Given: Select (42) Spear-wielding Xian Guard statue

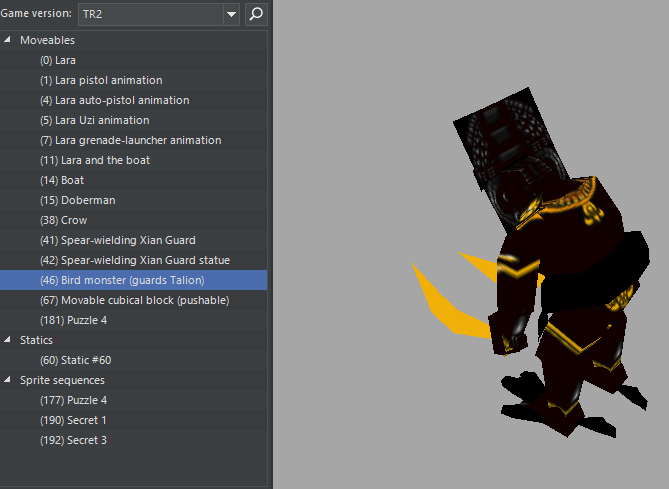Looking at the screenshot, I should point(135,260).
